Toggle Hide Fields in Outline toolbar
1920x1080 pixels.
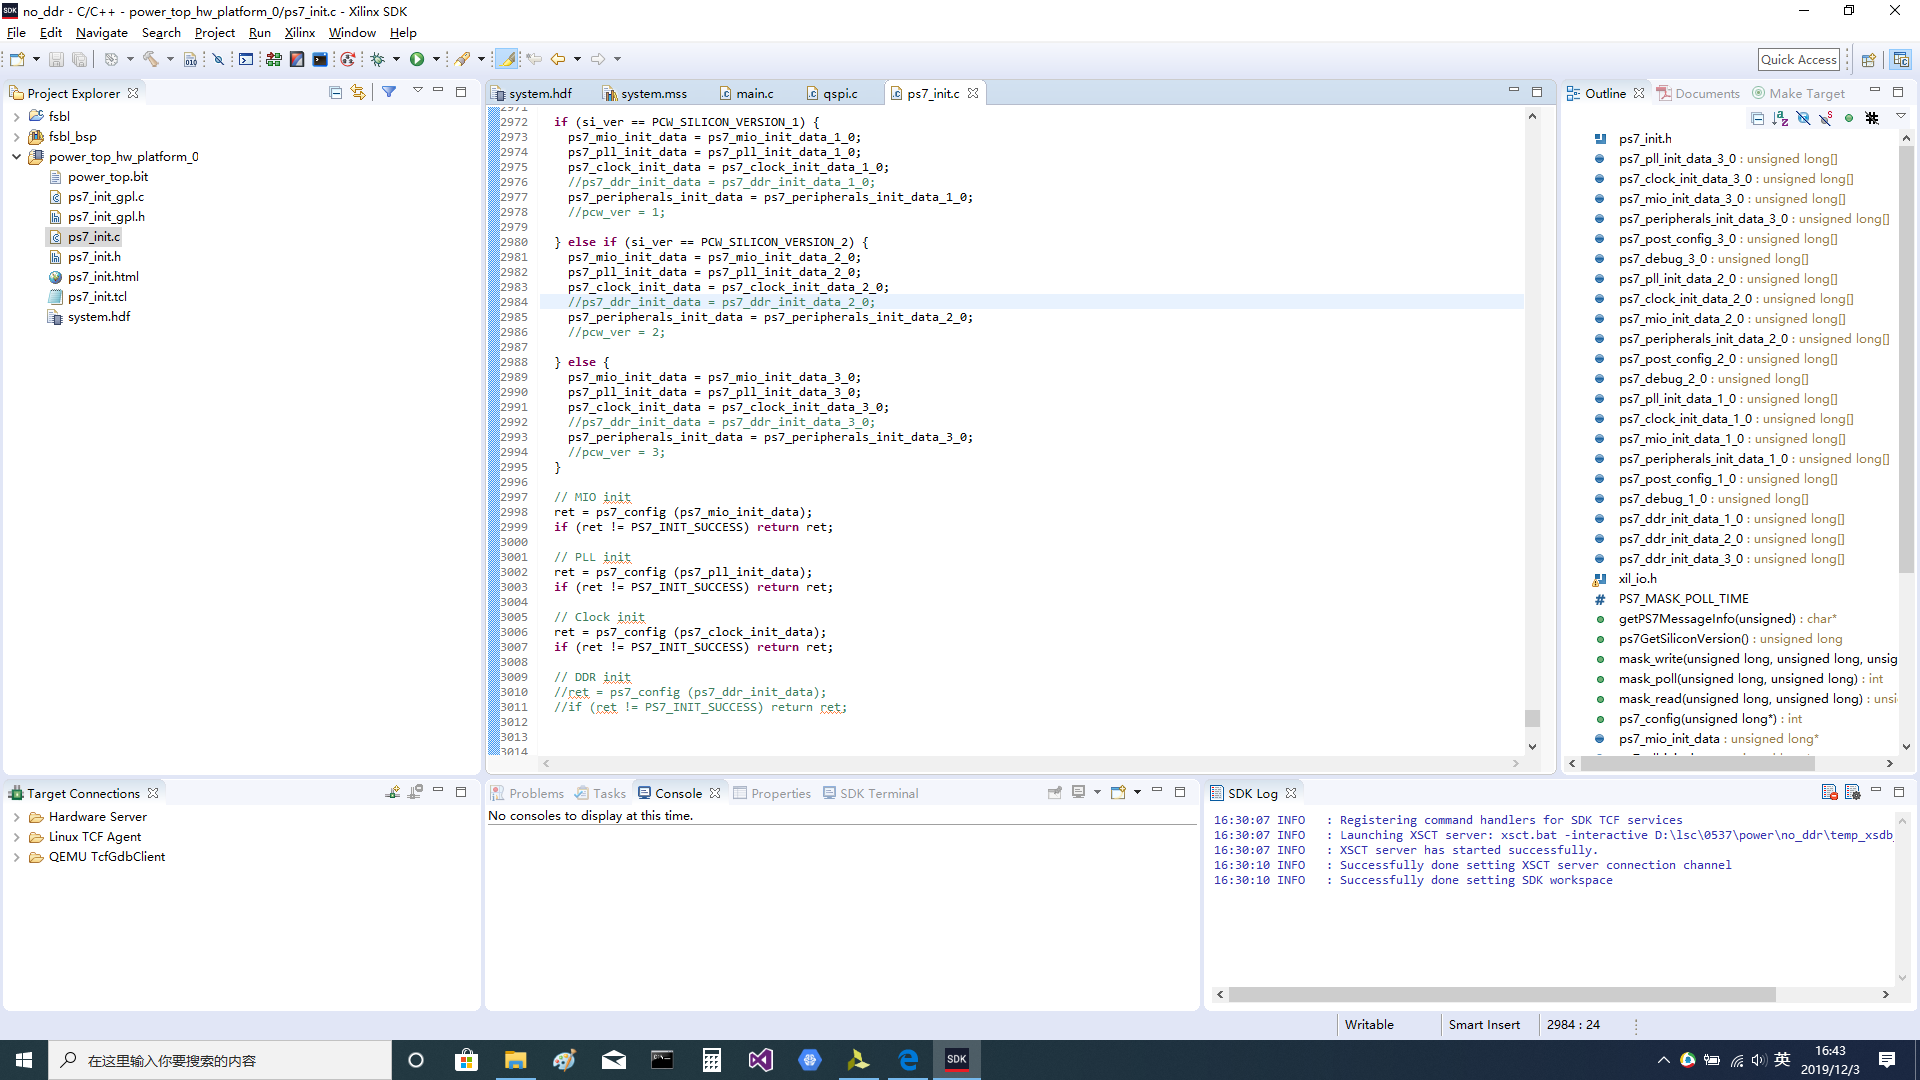click(x=1803, y=118)
